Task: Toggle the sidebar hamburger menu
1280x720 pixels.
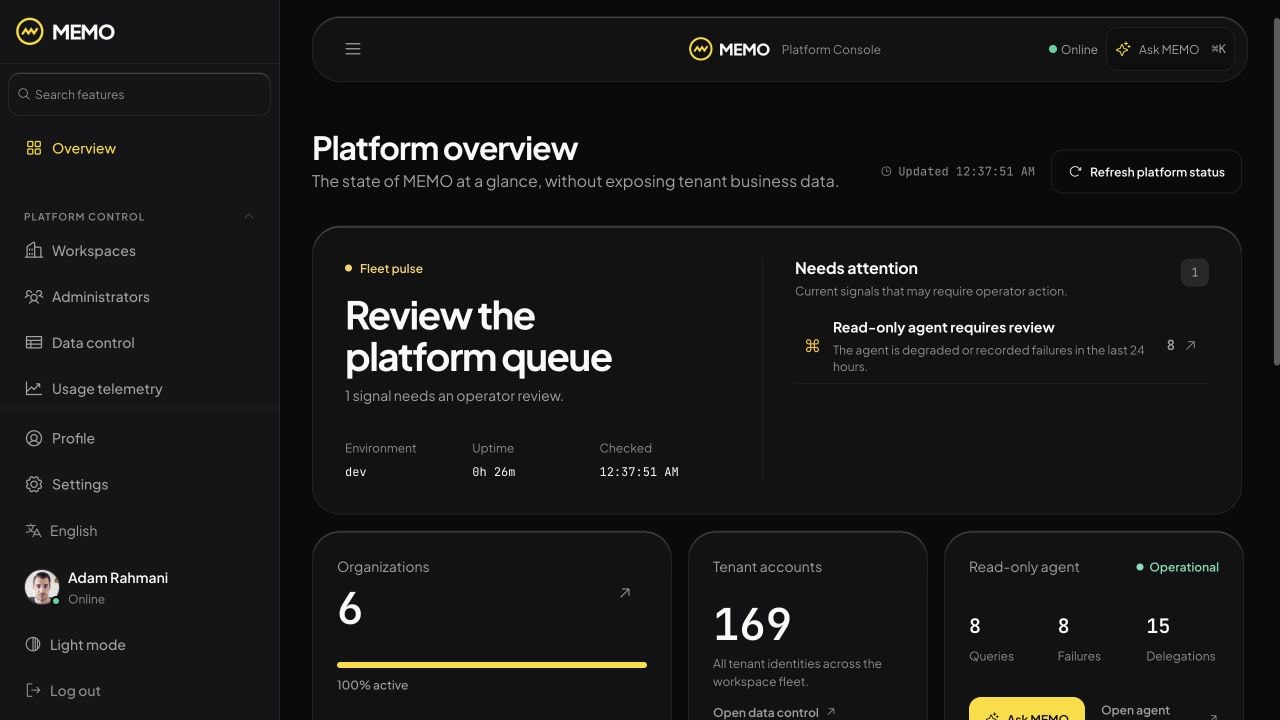Action: 353,49
